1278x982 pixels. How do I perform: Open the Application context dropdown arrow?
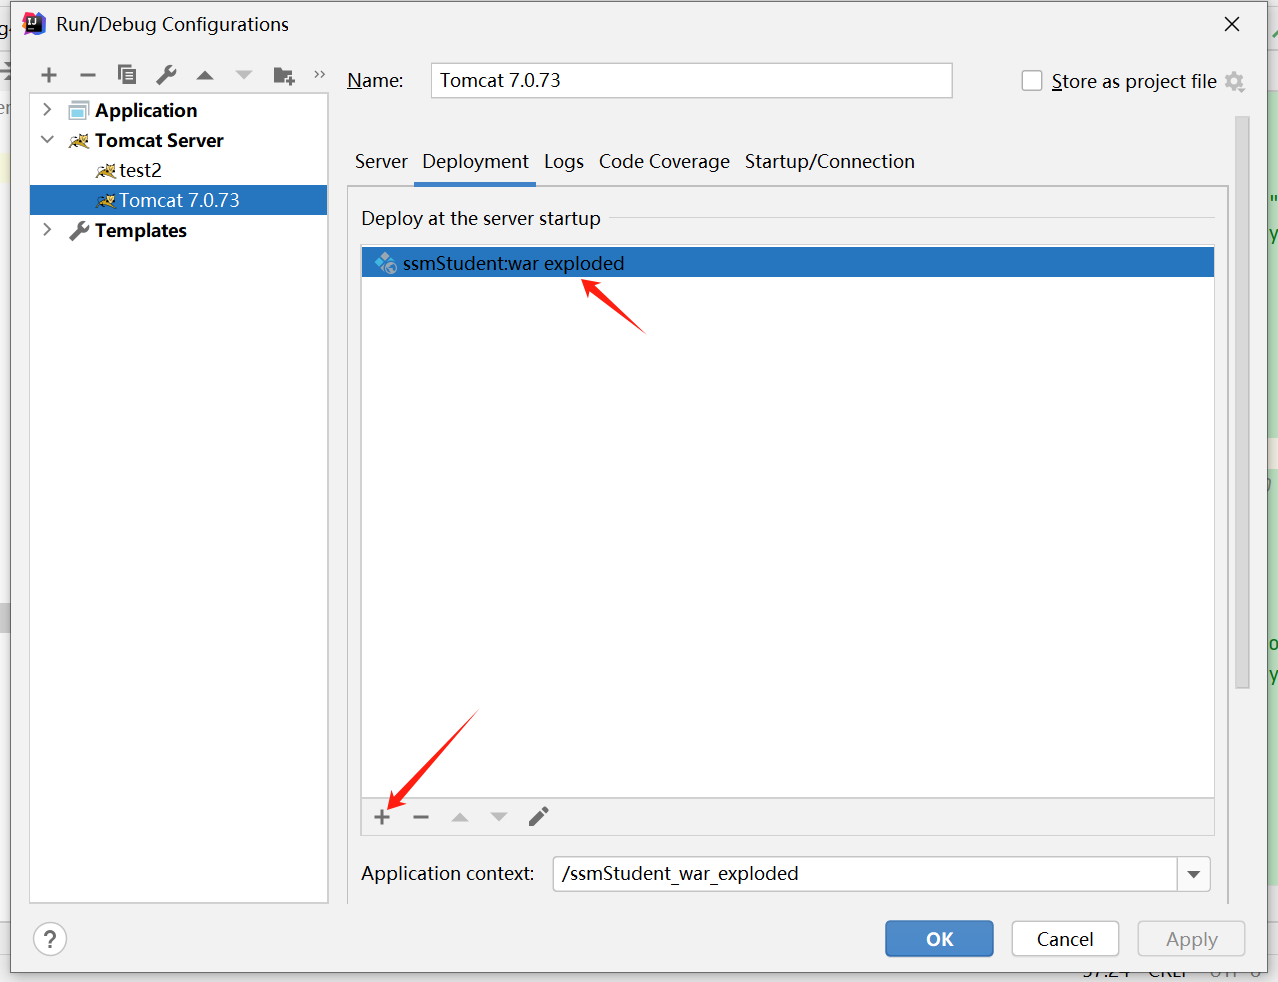tap(1194, 874)
